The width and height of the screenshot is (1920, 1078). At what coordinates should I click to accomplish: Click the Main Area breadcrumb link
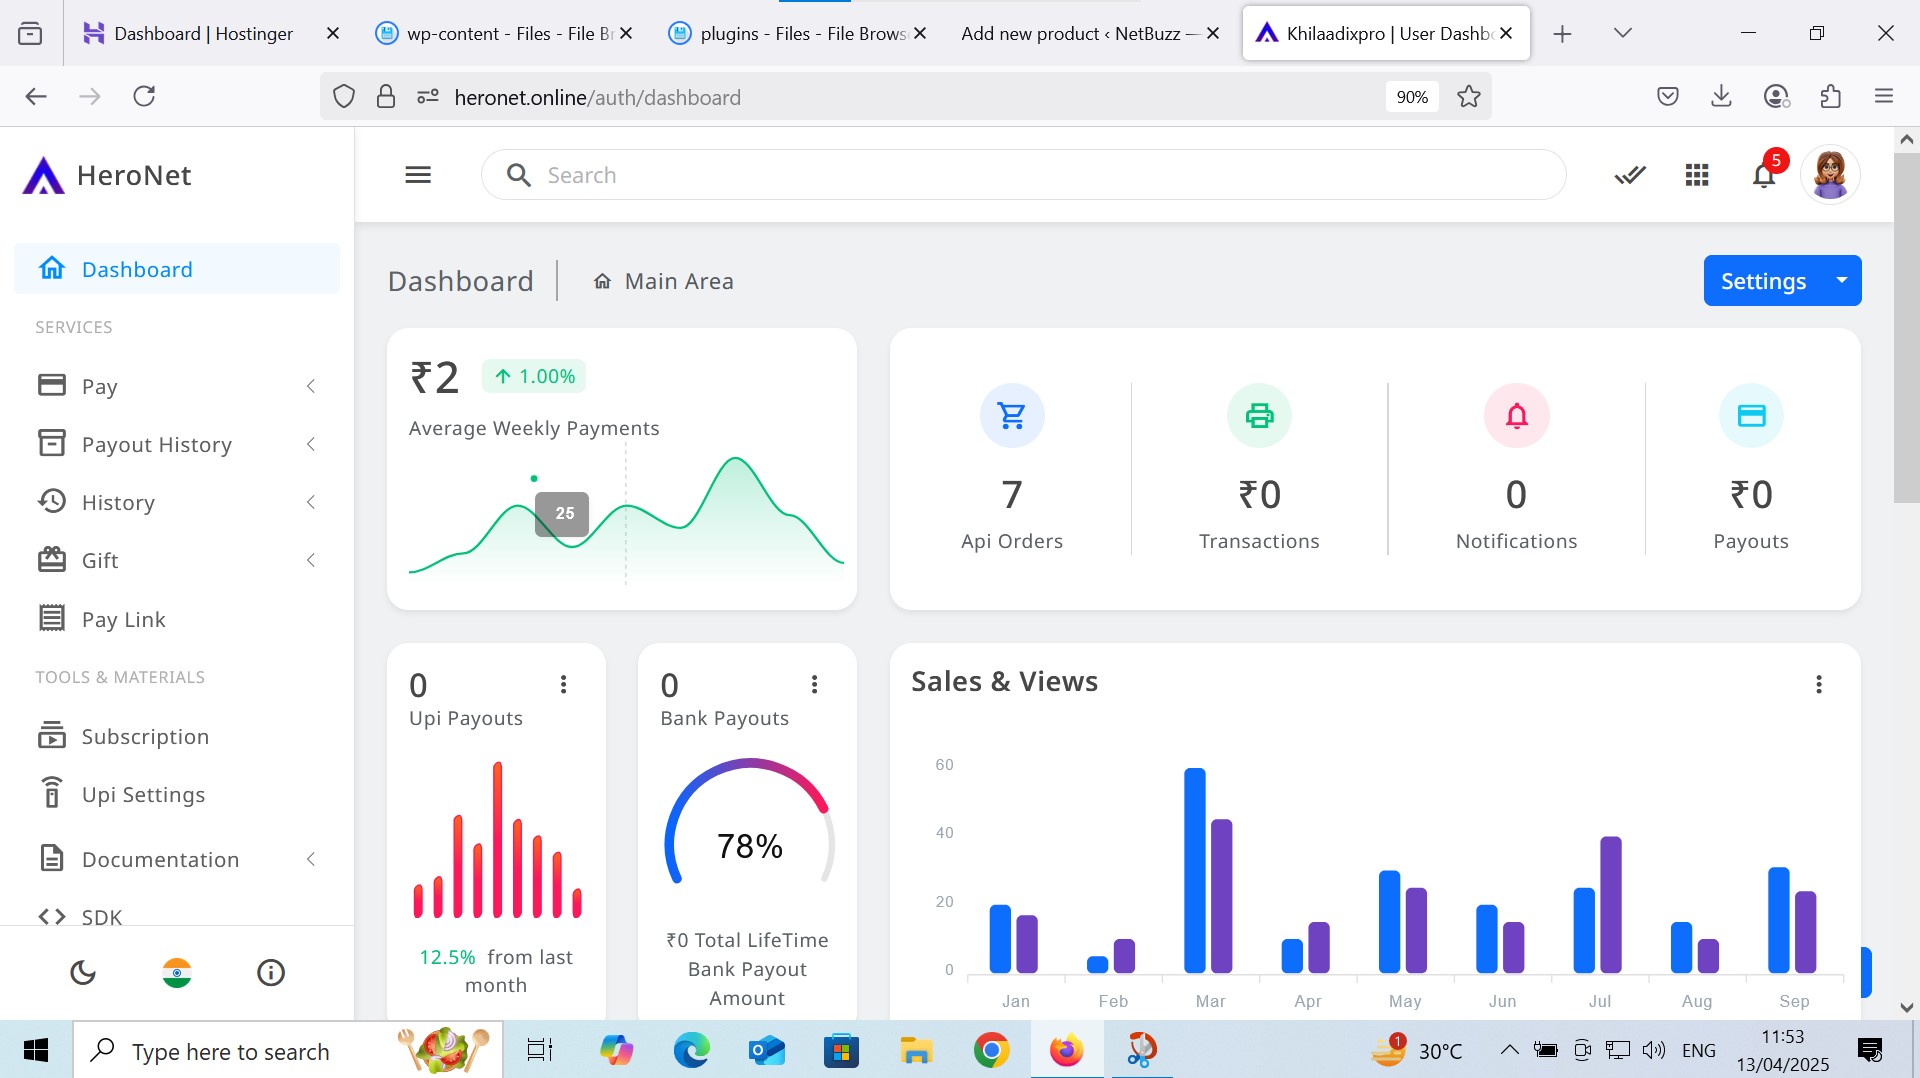click(678, 282)
